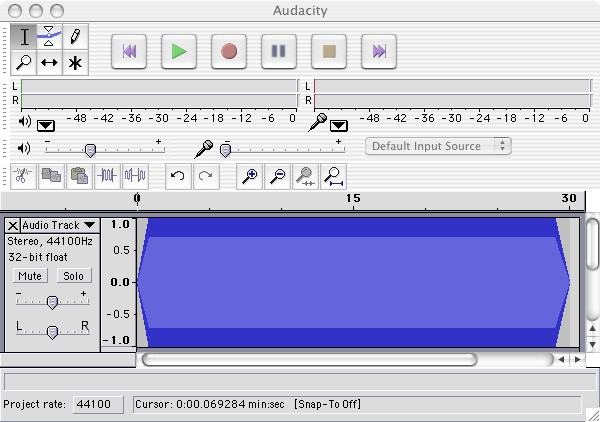This screenshot has height=422, width=600.
Task: Click the vertical scrollbar up arrow
Action: click(592, 328)
